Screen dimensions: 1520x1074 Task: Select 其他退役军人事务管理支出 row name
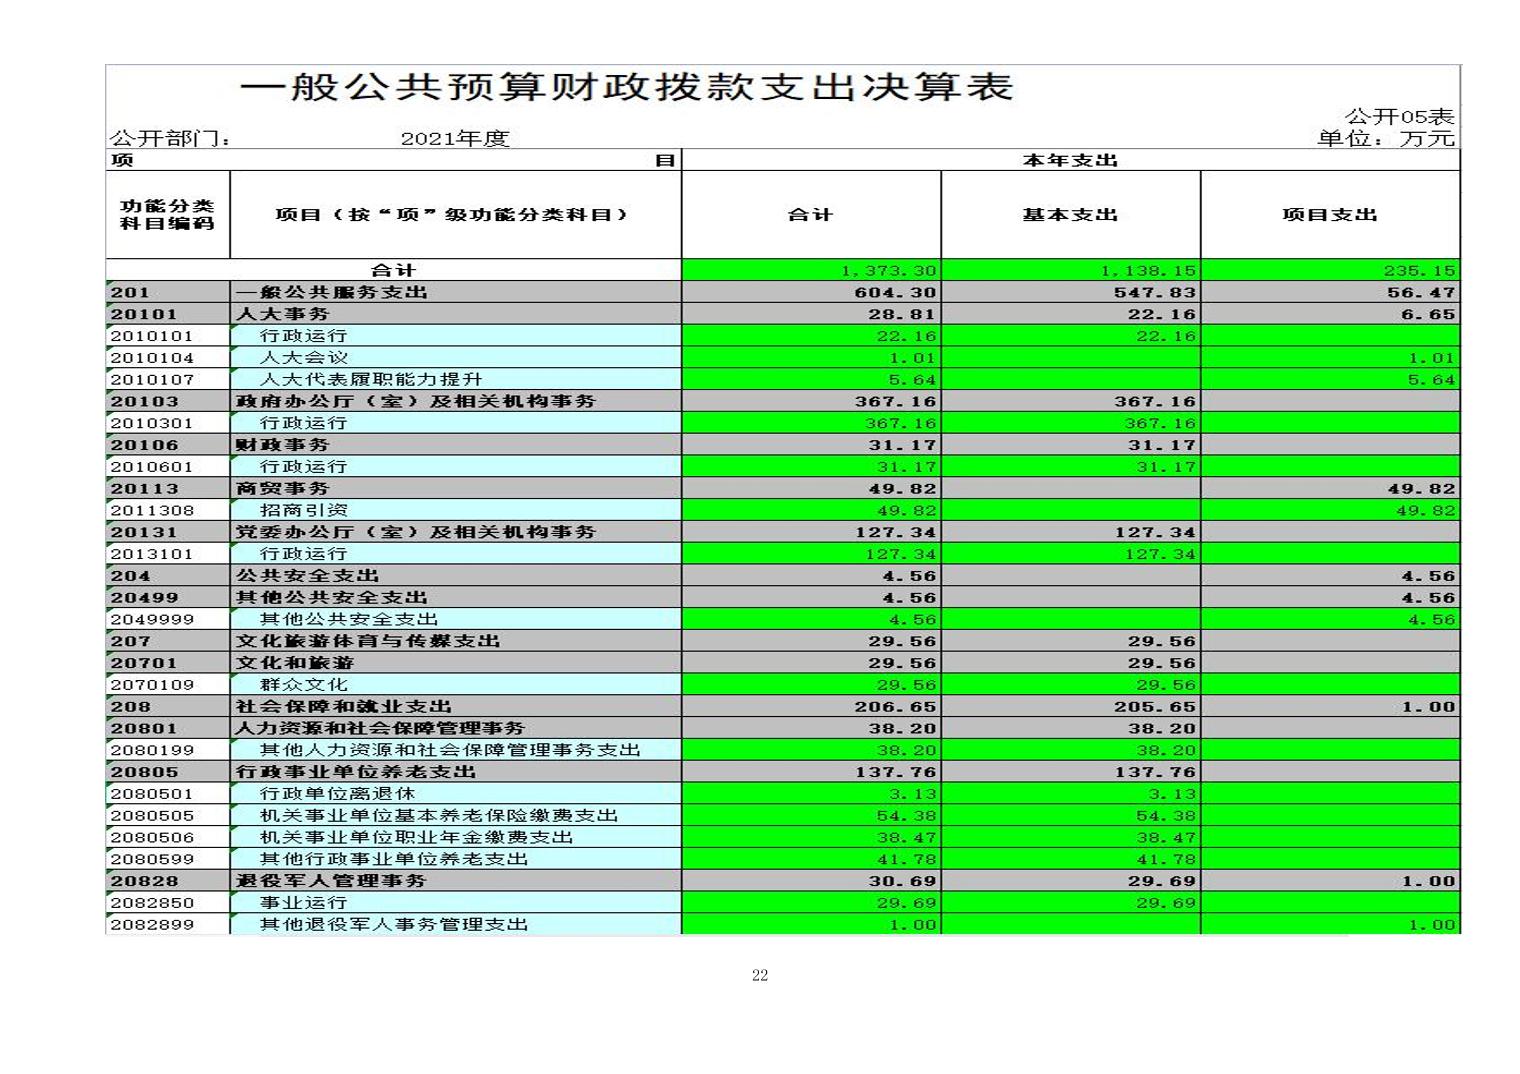click(x=393, y=925)
